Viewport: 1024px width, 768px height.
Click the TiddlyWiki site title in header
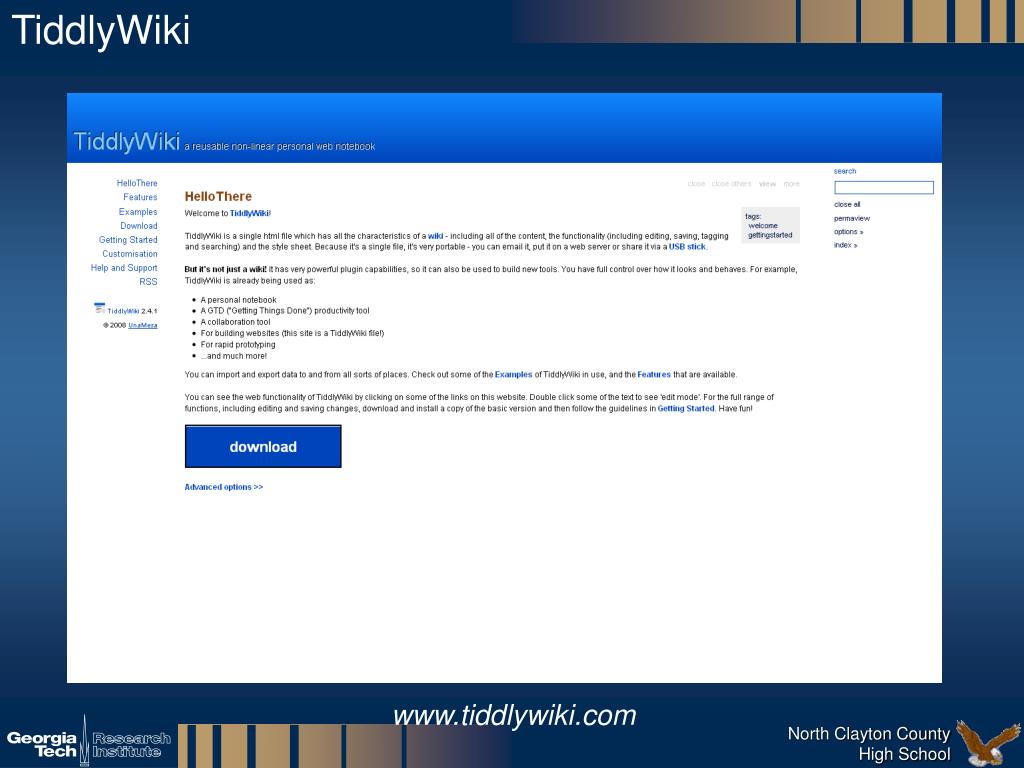[x=127, y=141]
